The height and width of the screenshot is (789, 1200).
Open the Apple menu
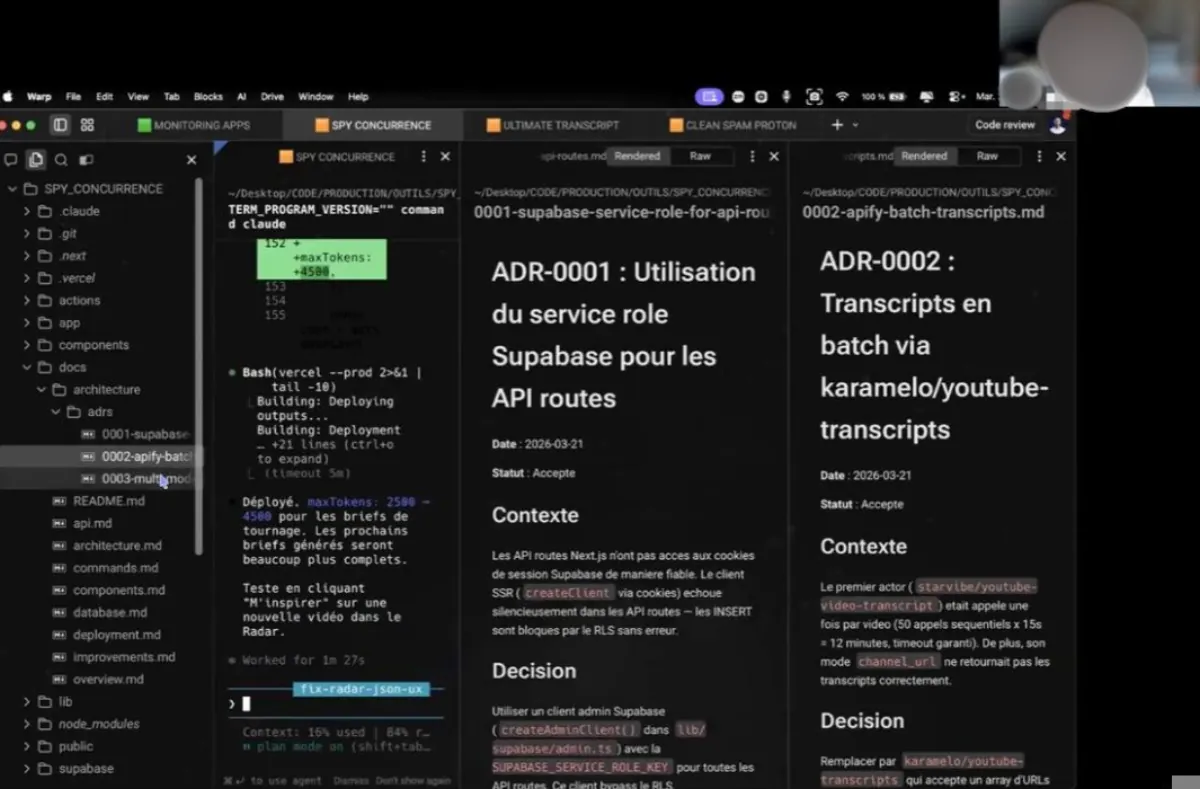pyautogui.click(x=9, y=97)
